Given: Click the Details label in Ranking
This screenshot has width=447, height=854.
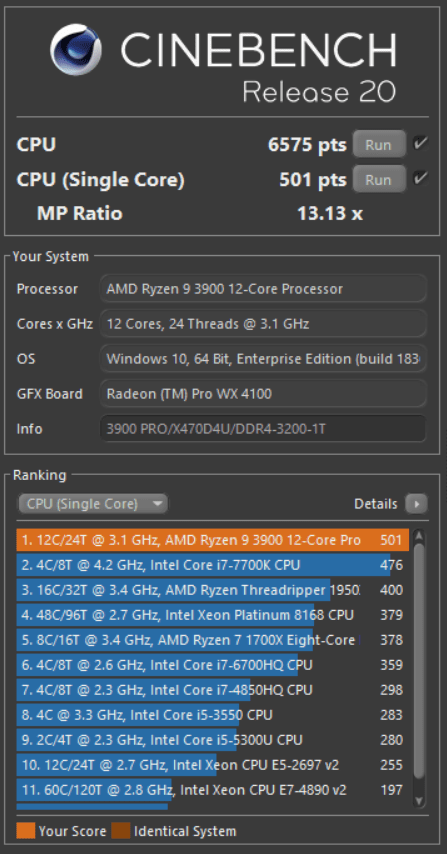Looking at the screenshot, I should click(x=376, y=504).
